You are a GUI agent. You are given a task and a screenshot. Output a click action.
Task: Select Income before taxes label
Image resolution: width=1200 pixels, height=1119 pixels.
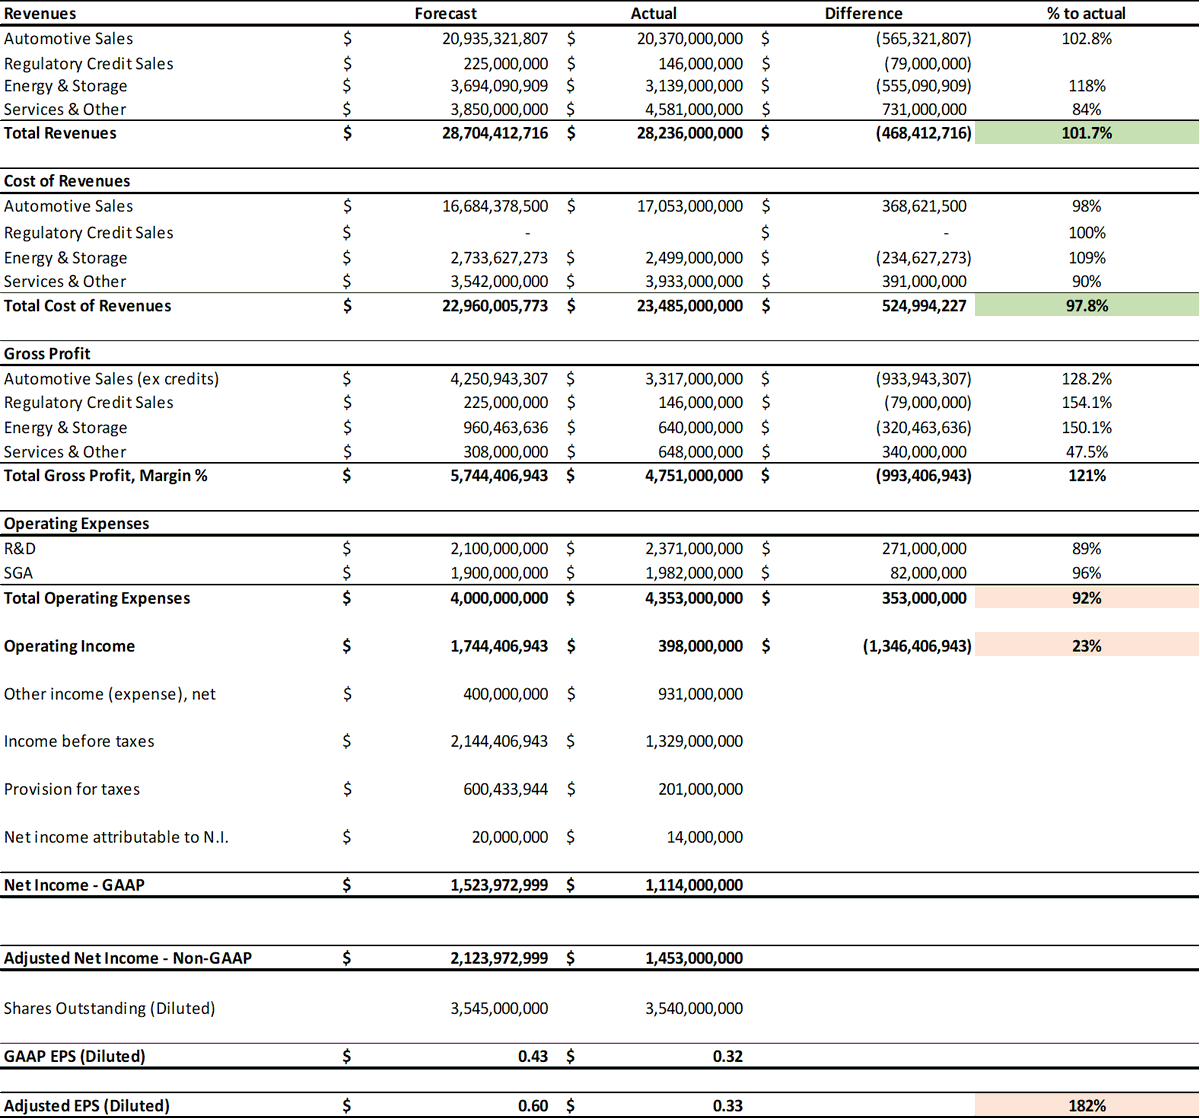coord(79,741)
